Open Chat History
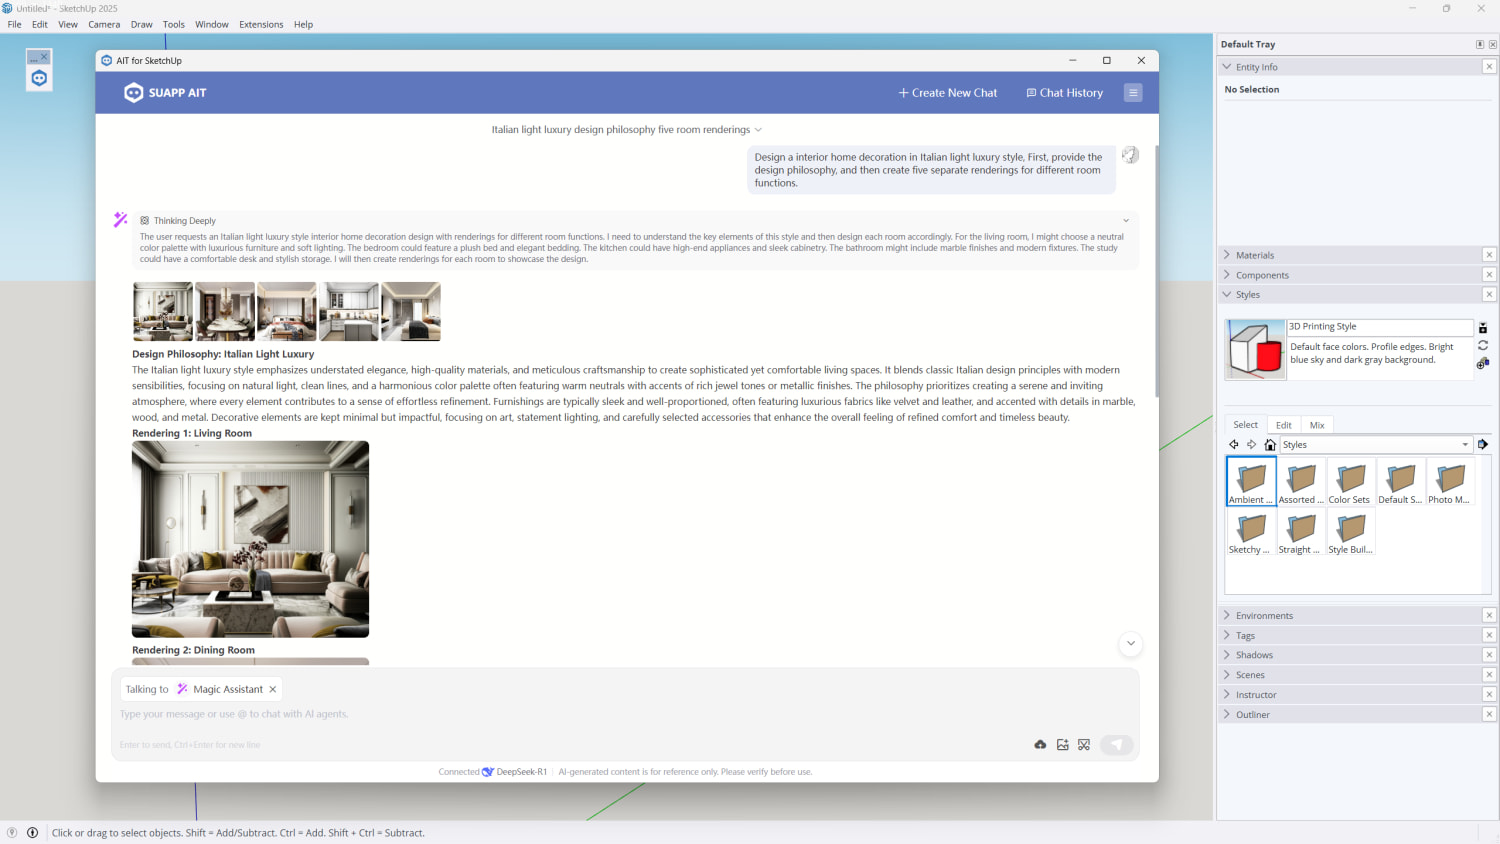 pyautogui.click(x=1064, y=93)
